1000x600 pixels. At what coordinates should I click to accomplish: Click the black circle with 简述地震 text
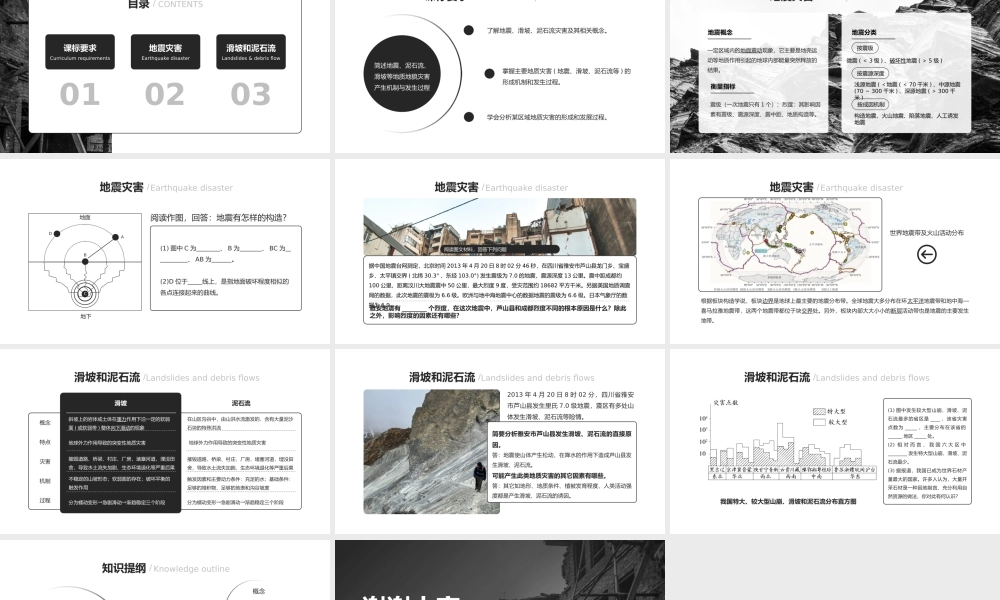pos(402,74)
